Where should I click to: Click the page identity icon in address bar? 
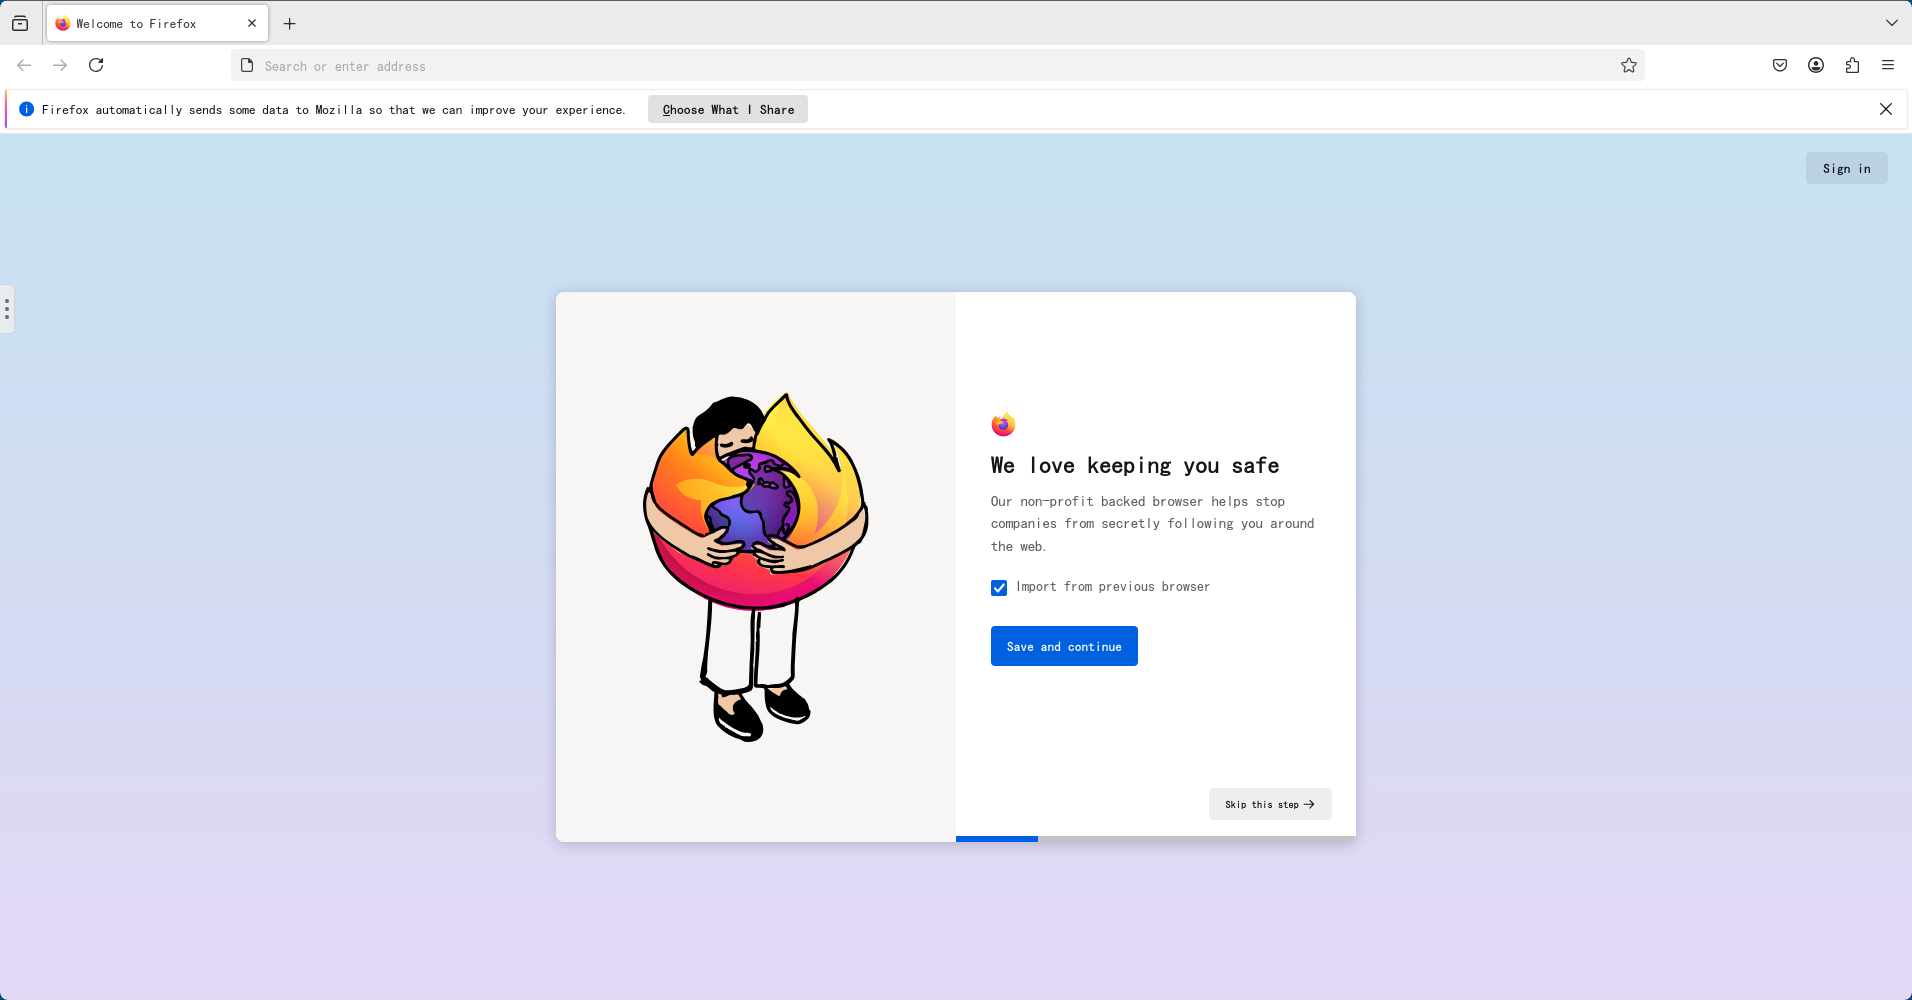pos(247,65)
